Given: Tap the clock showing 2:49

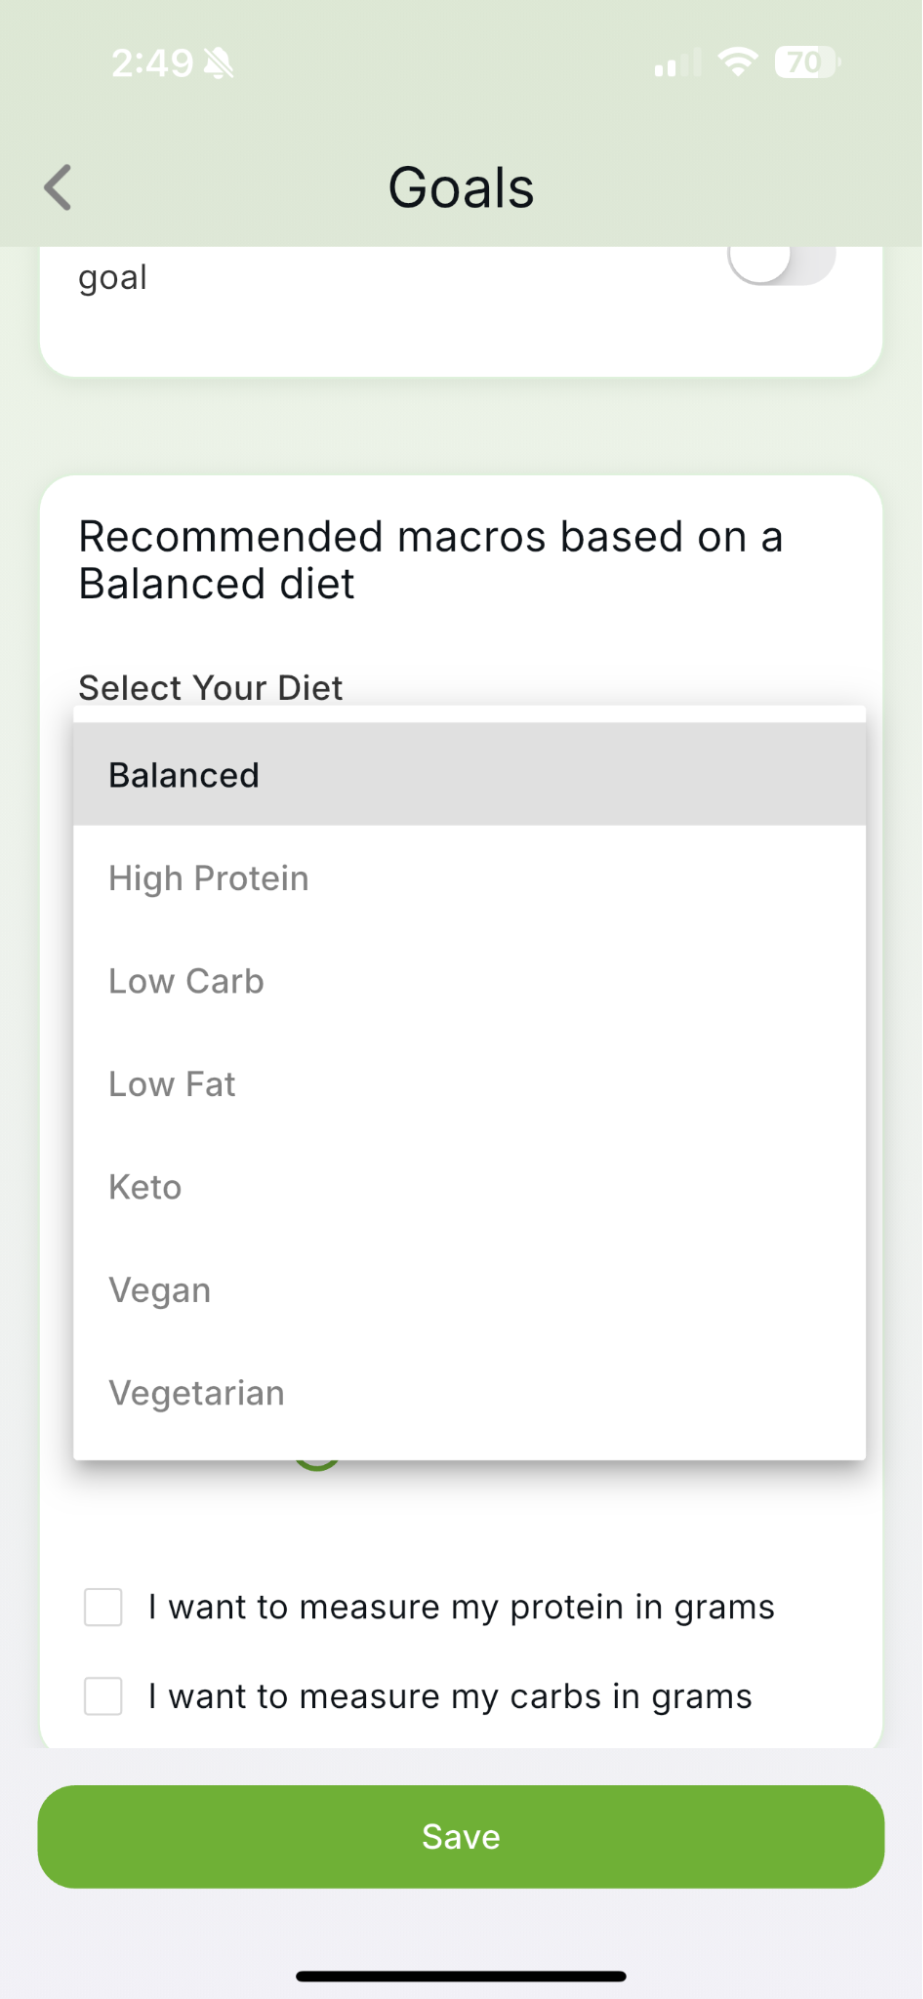Looking at the screenshot, I should (x=152, y=64).
